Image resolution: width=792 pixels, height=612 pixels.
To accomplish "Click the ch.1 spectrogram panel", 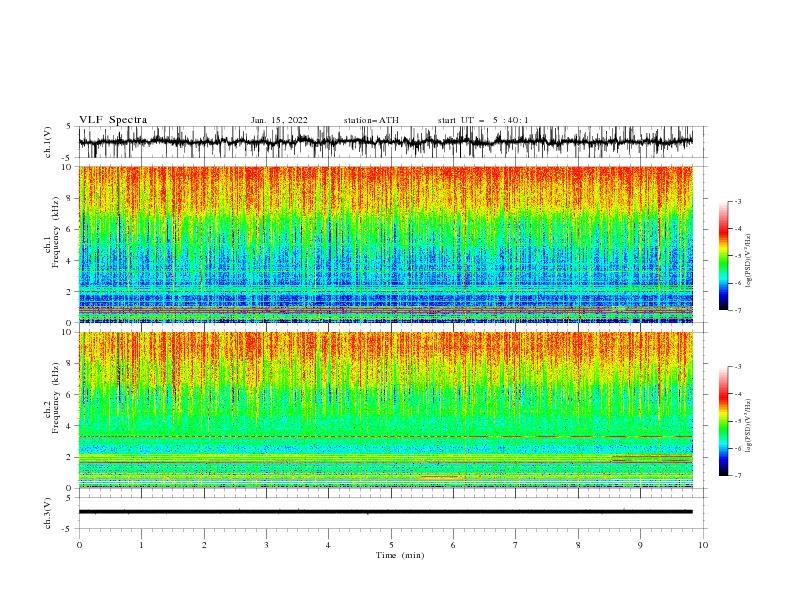I will click(385, 244).
